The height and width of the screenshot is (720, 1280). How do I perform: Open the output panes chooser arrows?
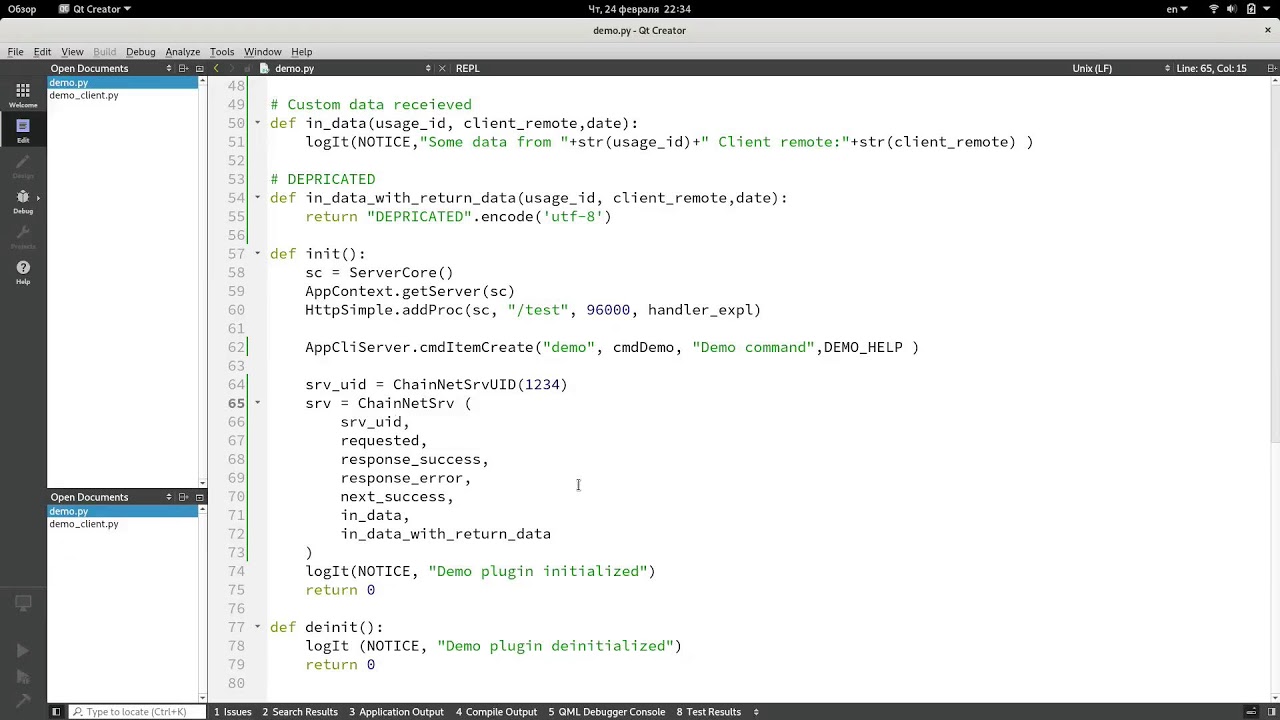(x=756, y=712)
